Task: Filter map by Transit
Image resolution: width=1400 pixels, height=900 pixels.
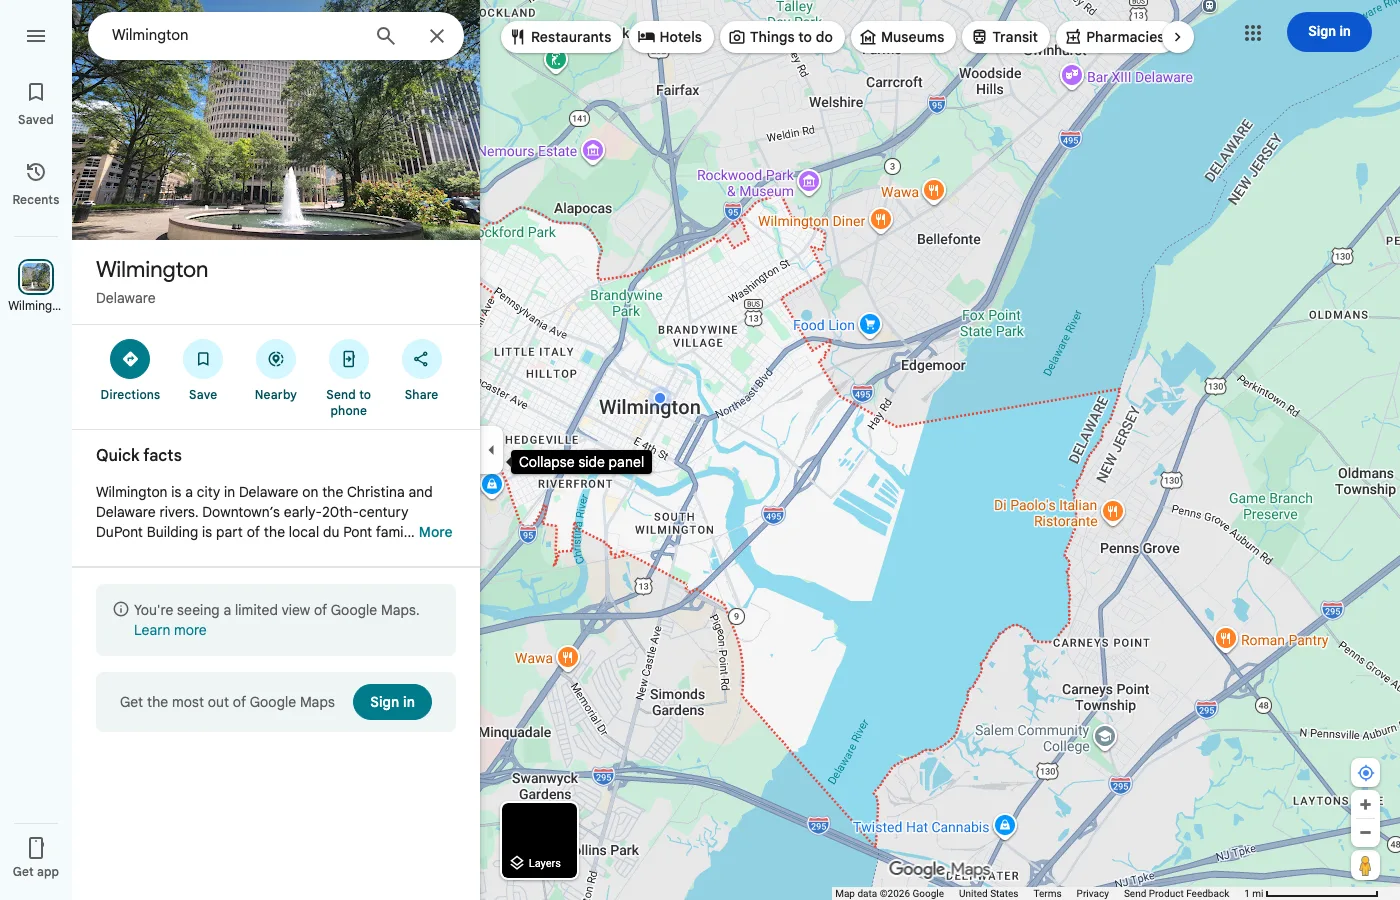Action: [1006, 37]
